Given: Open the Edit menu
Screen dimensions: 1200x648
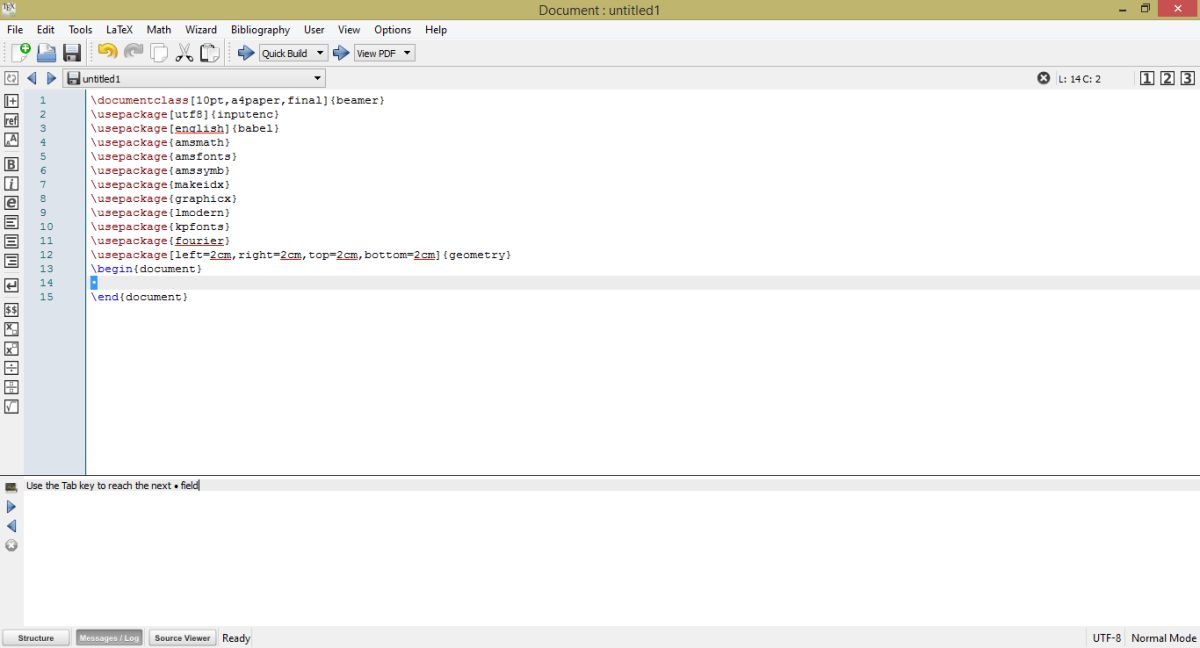Looking at the screenshot, I should (46, 30).
